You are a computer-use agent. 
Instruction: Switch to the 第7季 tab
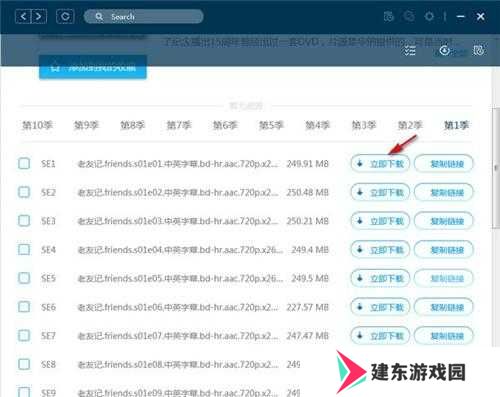click(179, 125)
